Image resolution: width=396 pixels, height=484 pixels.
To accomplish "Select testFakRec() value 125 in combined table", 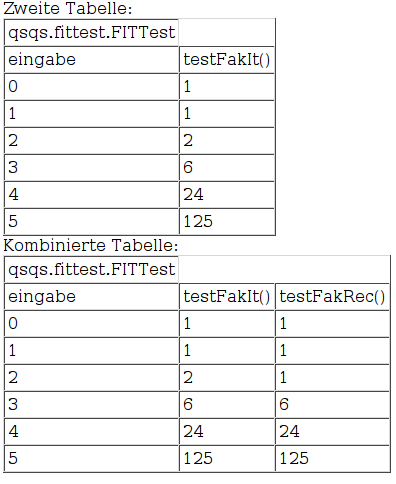I will (332, 458).
